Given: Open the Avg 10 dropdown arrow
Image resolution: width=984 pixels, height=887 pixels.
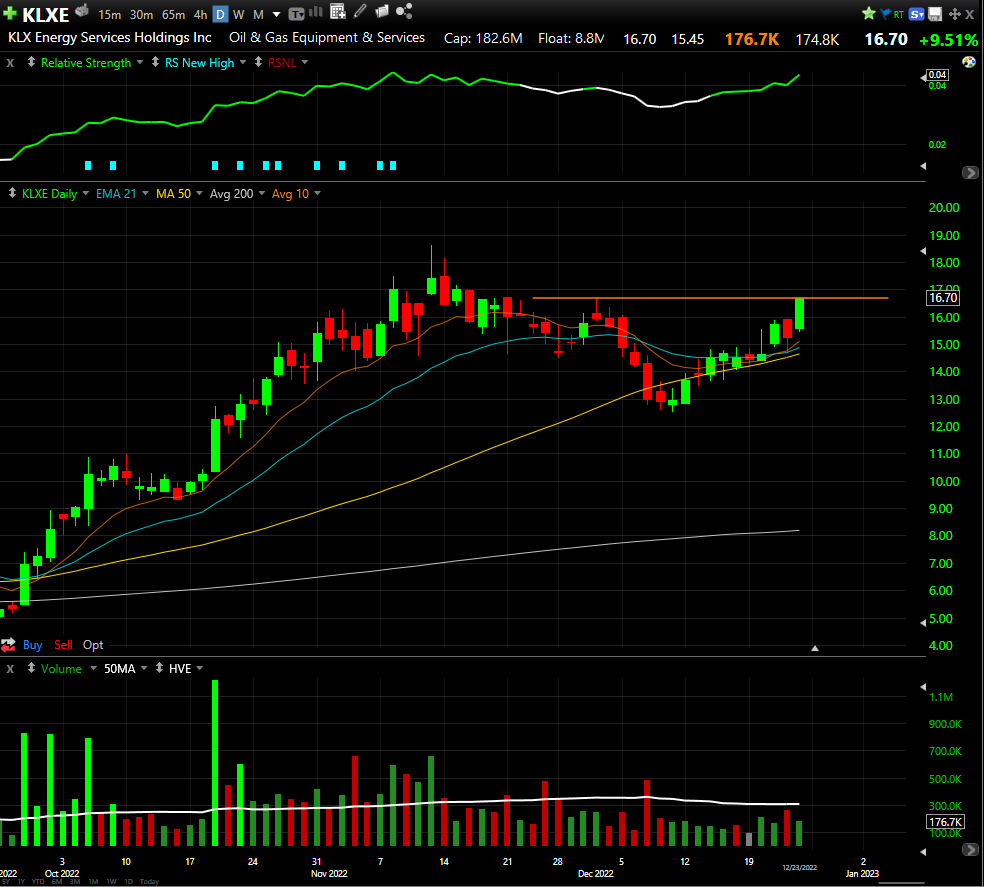Looking at the screenshot, I should (x=318, y=193).
